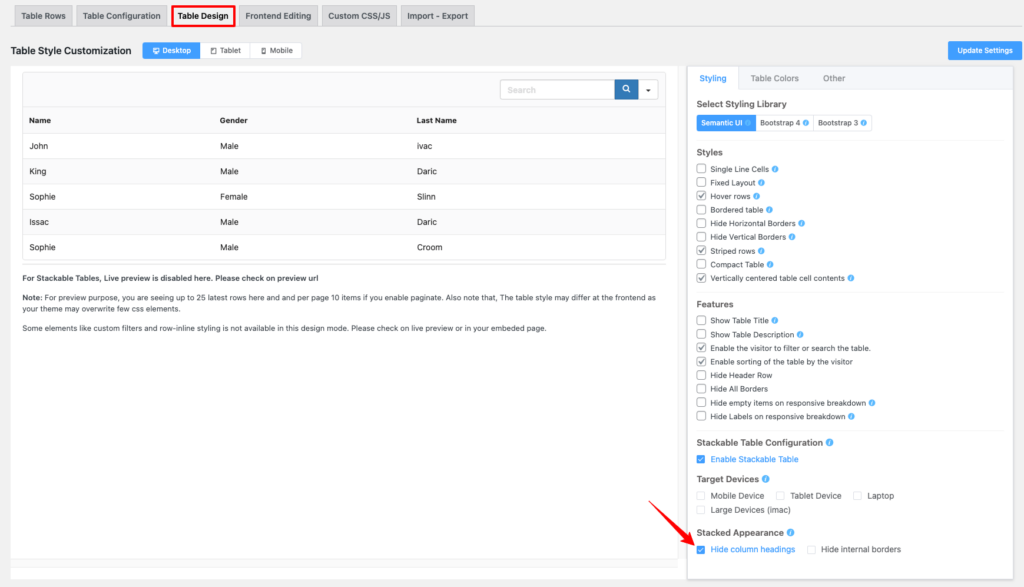The width and height of the screenshot is (1024, 587).
Task: Click info icon on Bootstrap 3 button
Action: click(864, 123)
